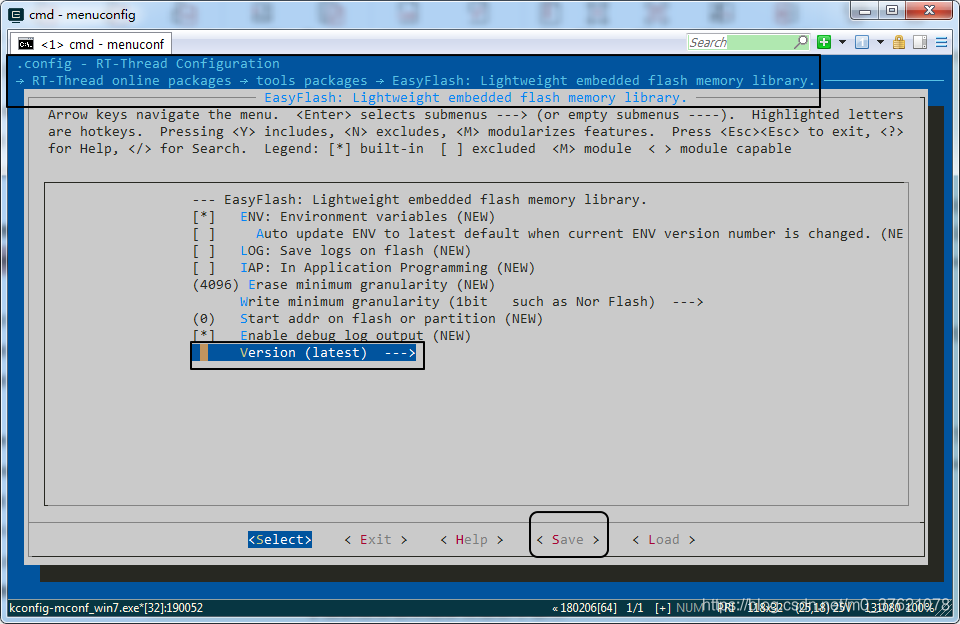Open ConEmu settings via the hamburger menu icon

click(x=942, y=42)
